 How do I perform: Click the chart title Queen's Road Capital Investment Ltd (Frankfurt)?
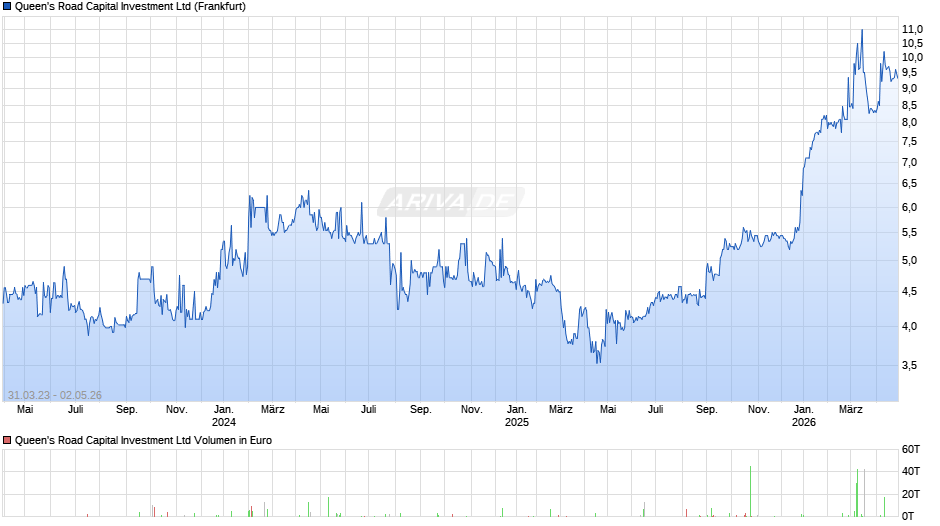(x=130, y=7)
